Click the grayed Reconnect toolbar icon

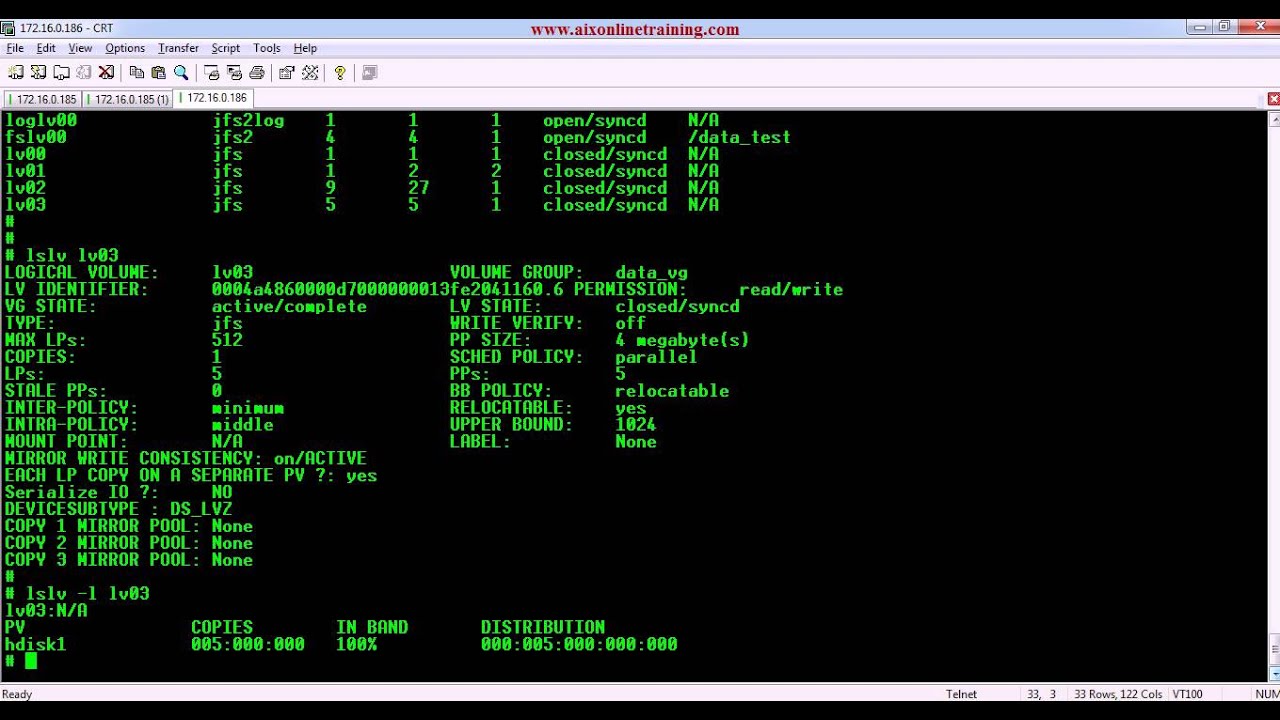tap(84, 72)
